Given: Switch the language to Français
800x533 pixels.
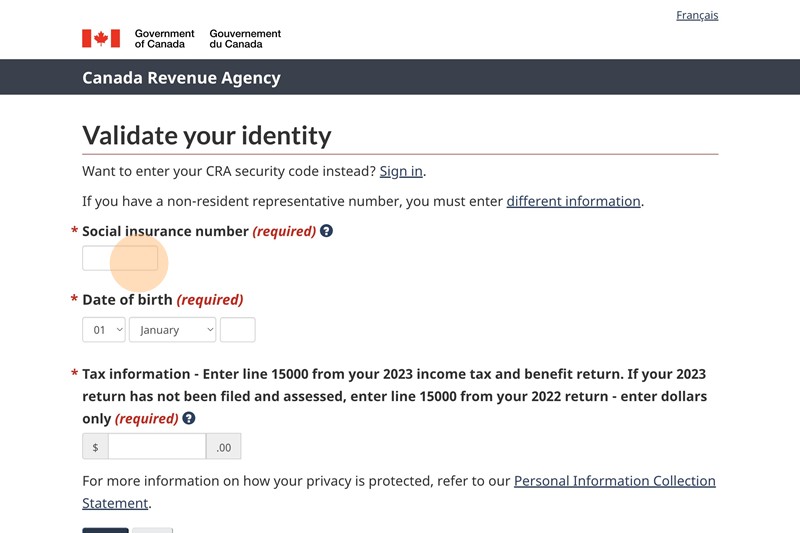Looking at the screenshot, I should click(697, 15).
